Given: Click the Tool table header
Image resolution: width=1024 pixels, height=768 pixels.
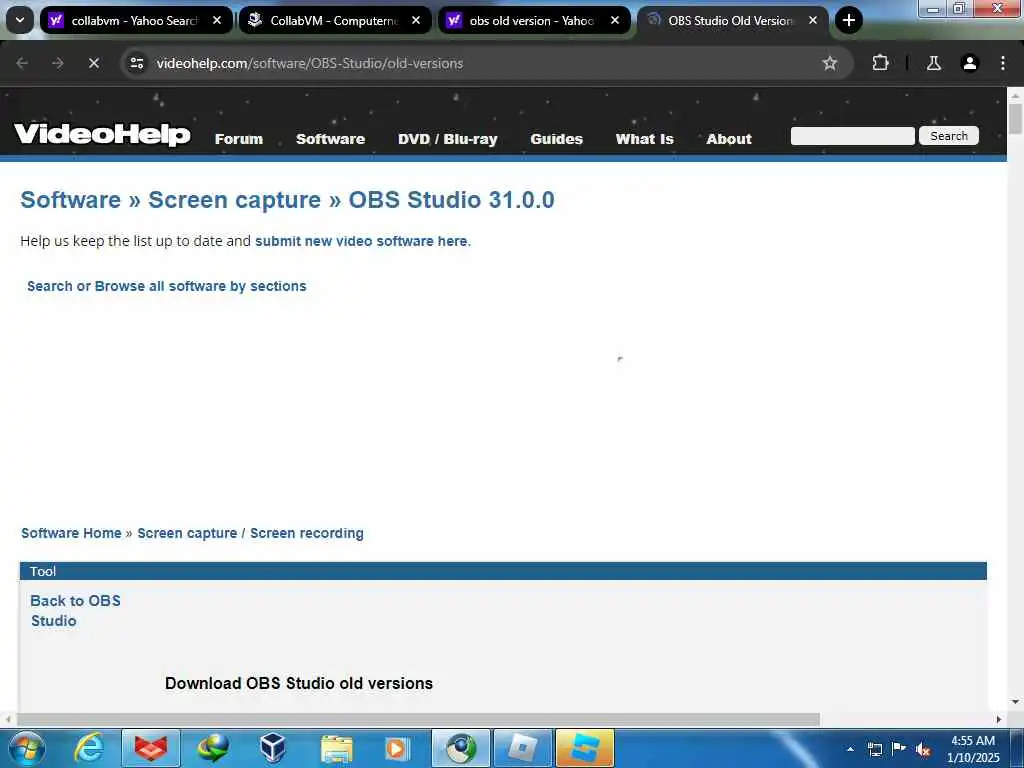Looking at the screenshot, I should [x=503, y=571].
